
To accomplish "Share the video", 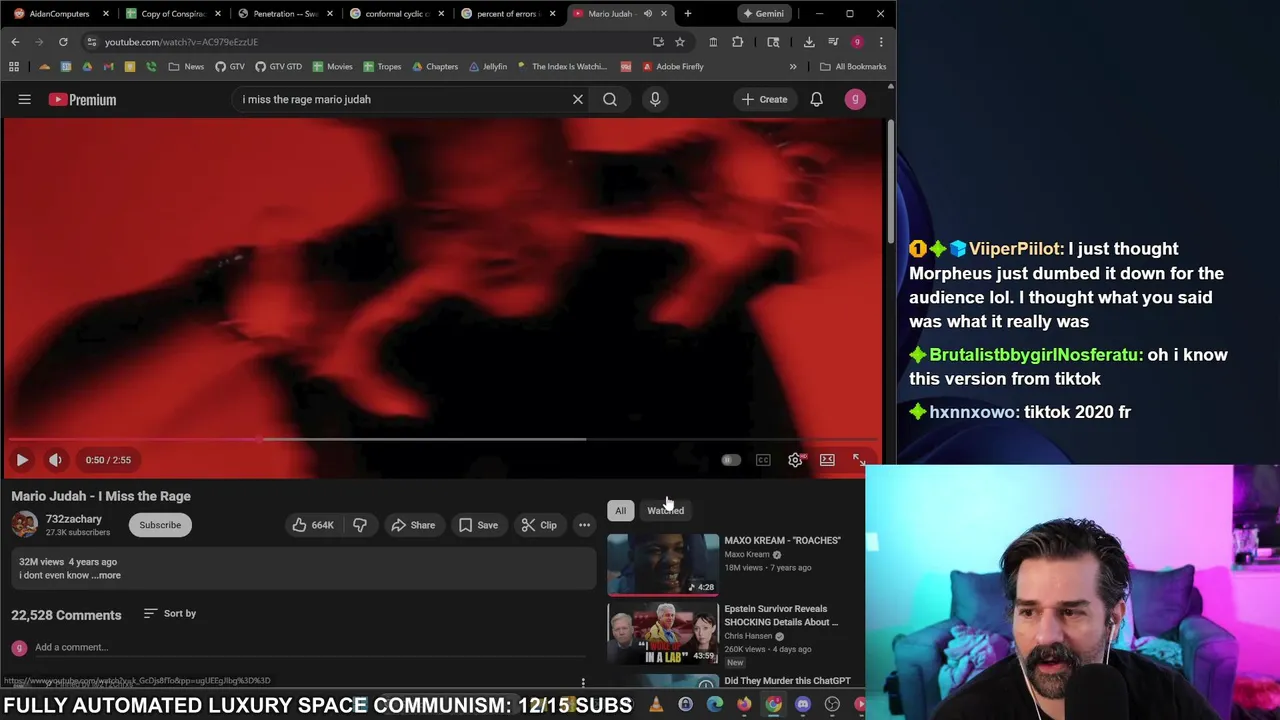I will coord(413,525).
